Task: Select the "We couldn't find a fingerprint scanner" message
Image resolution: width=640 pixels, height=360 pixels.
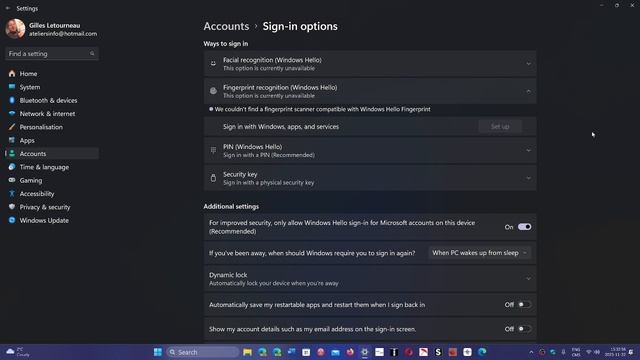Action: point(322,109)
